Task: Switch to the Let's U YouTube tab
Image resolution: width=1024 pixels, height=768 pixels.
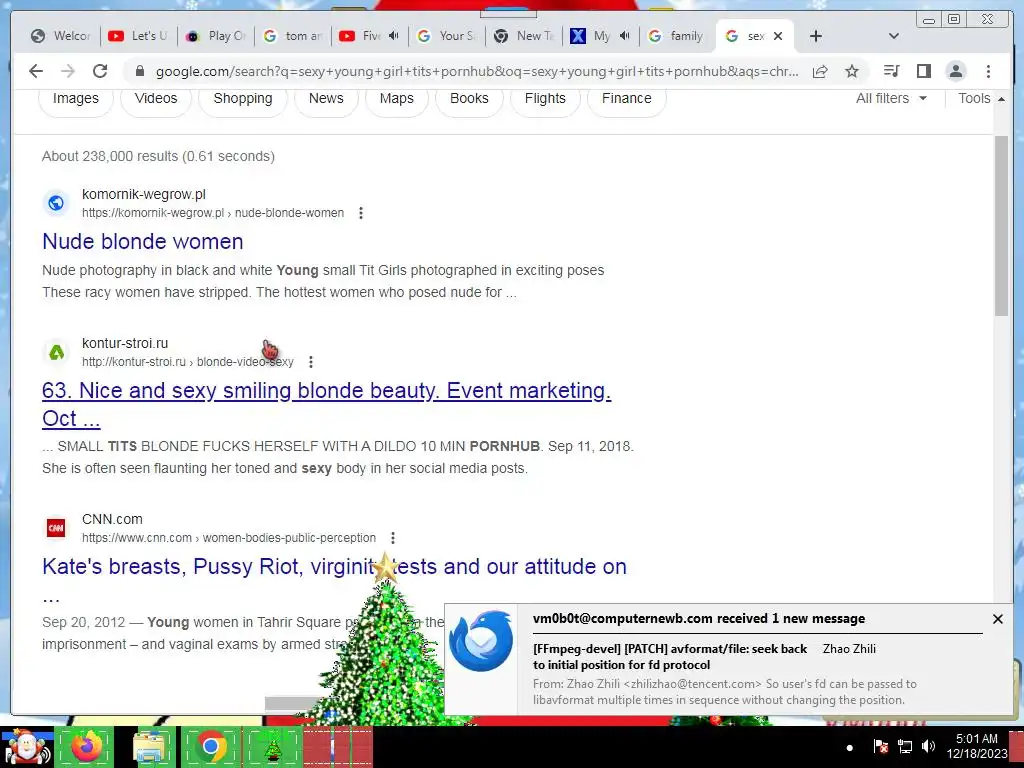Action: click(x=138, y=36)
